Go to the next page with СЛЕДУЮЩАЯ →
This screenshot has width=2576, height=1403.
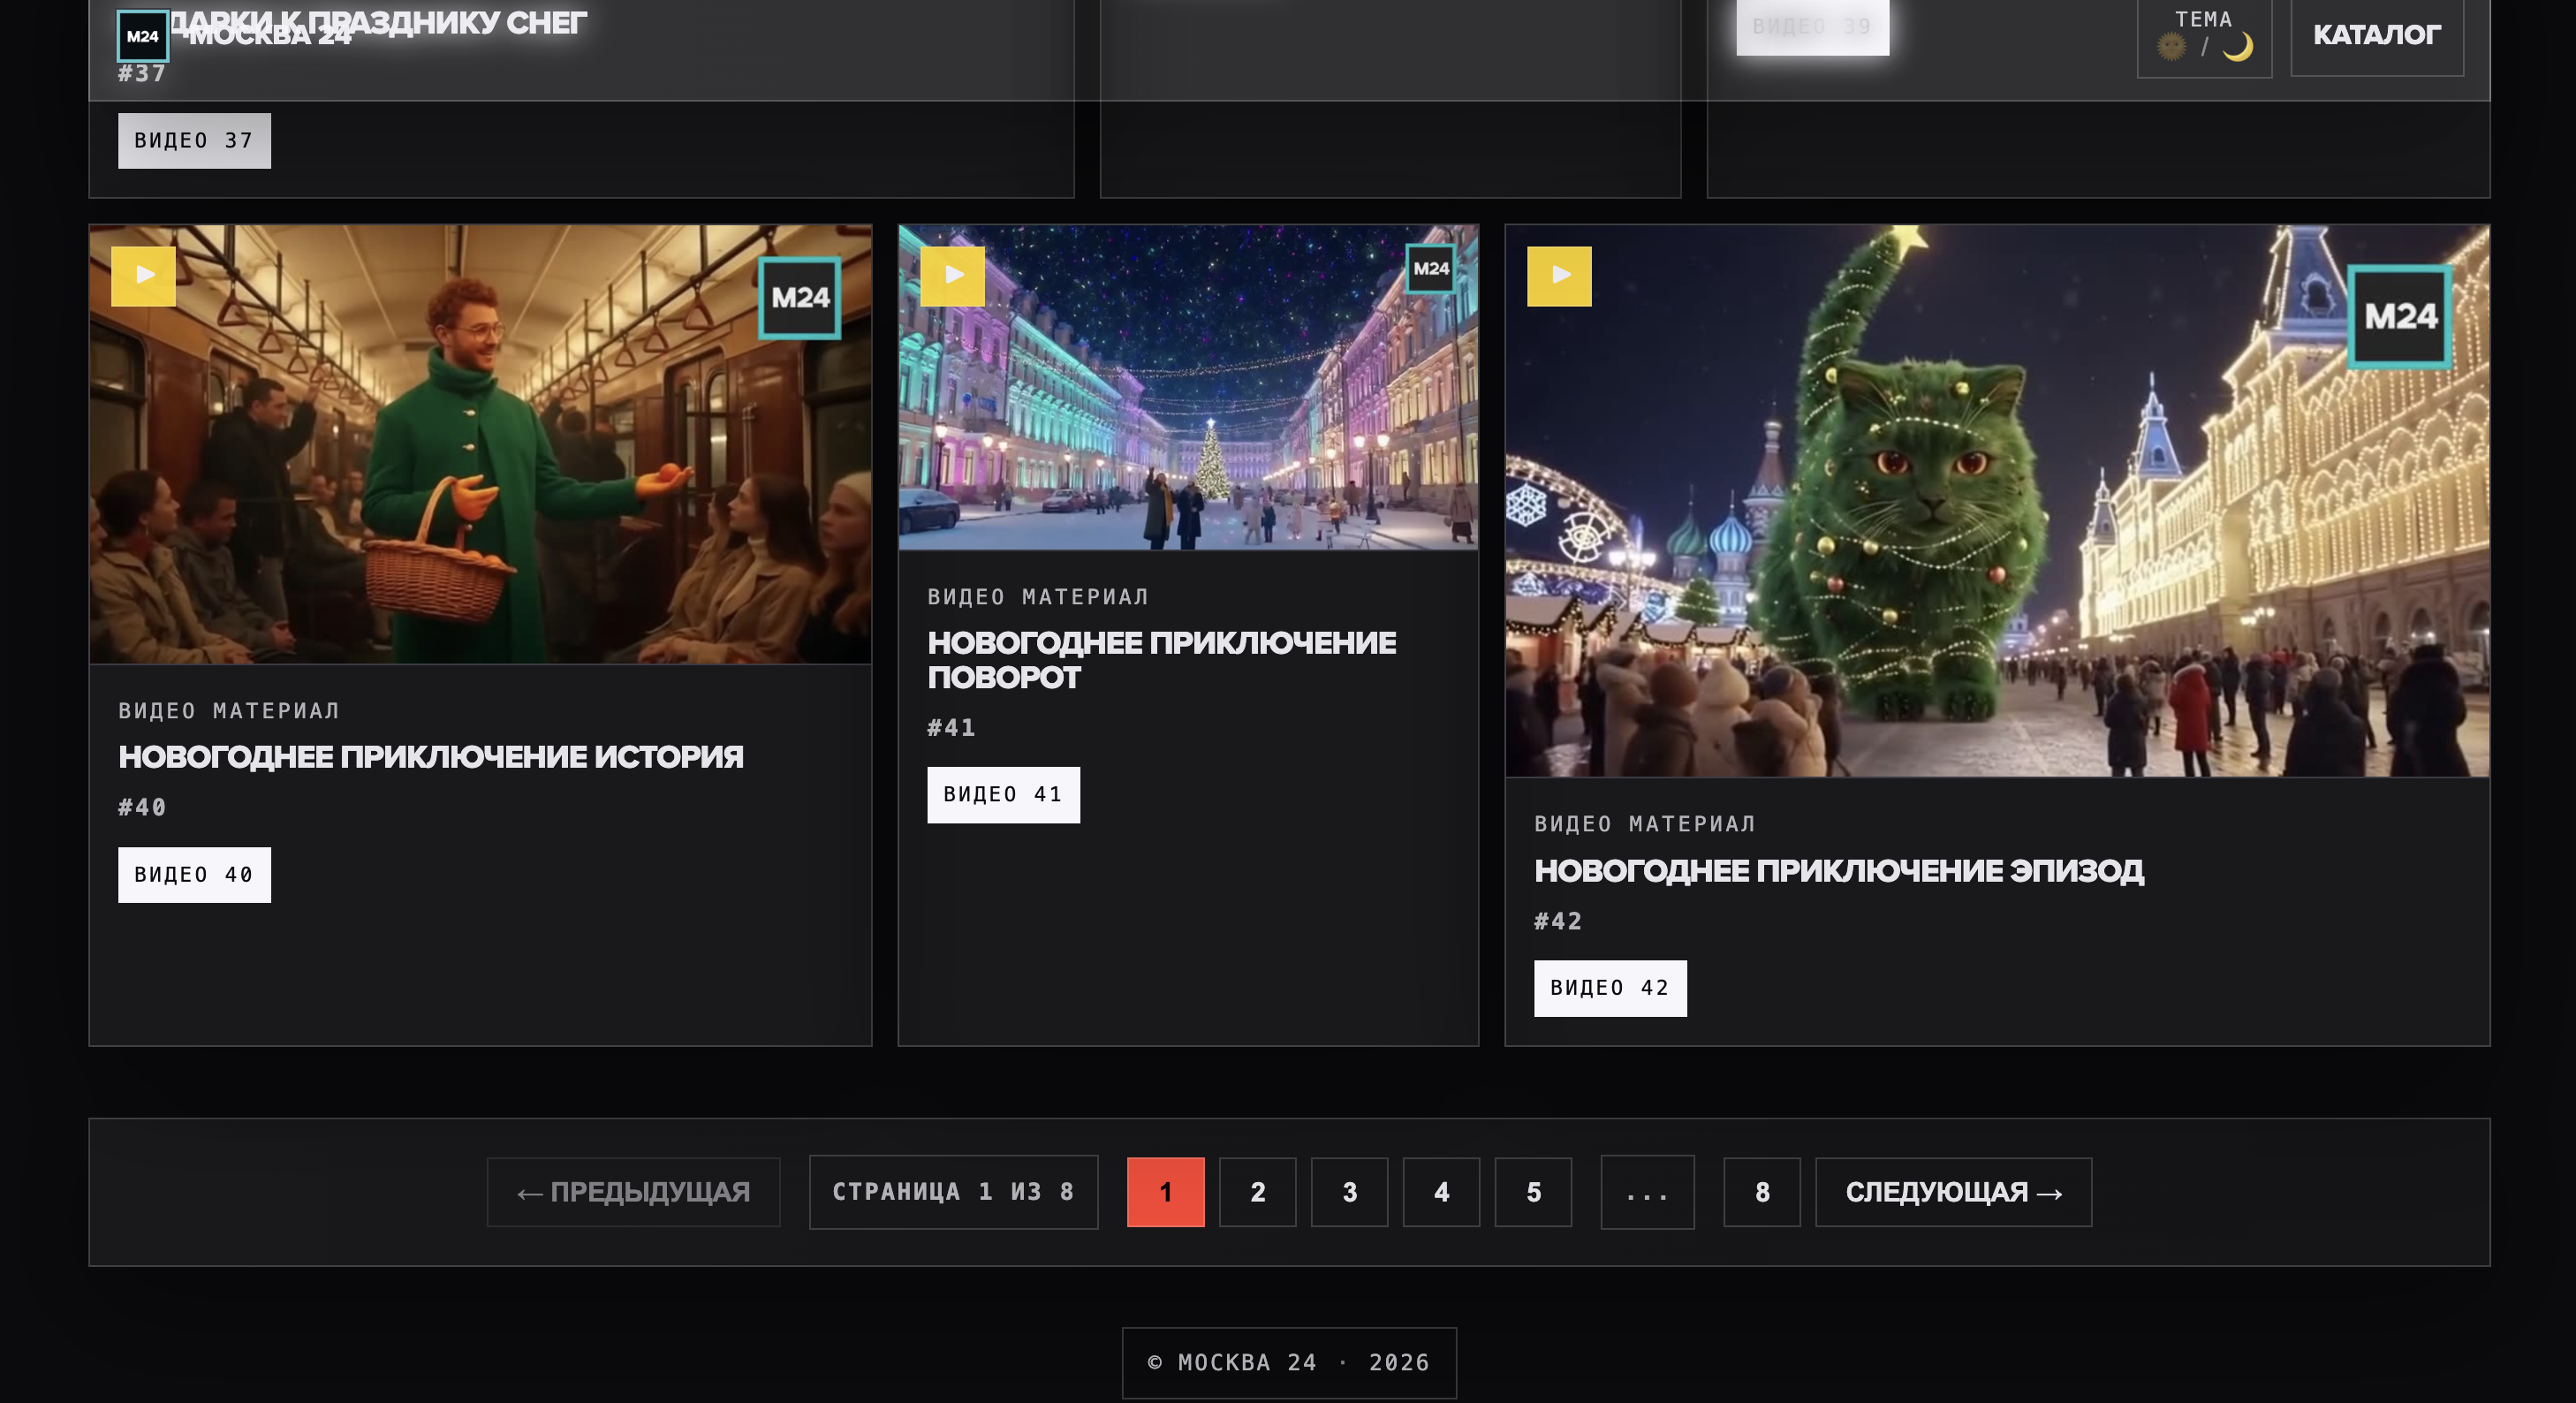pyautogui.click(x=1953, y=1192)
